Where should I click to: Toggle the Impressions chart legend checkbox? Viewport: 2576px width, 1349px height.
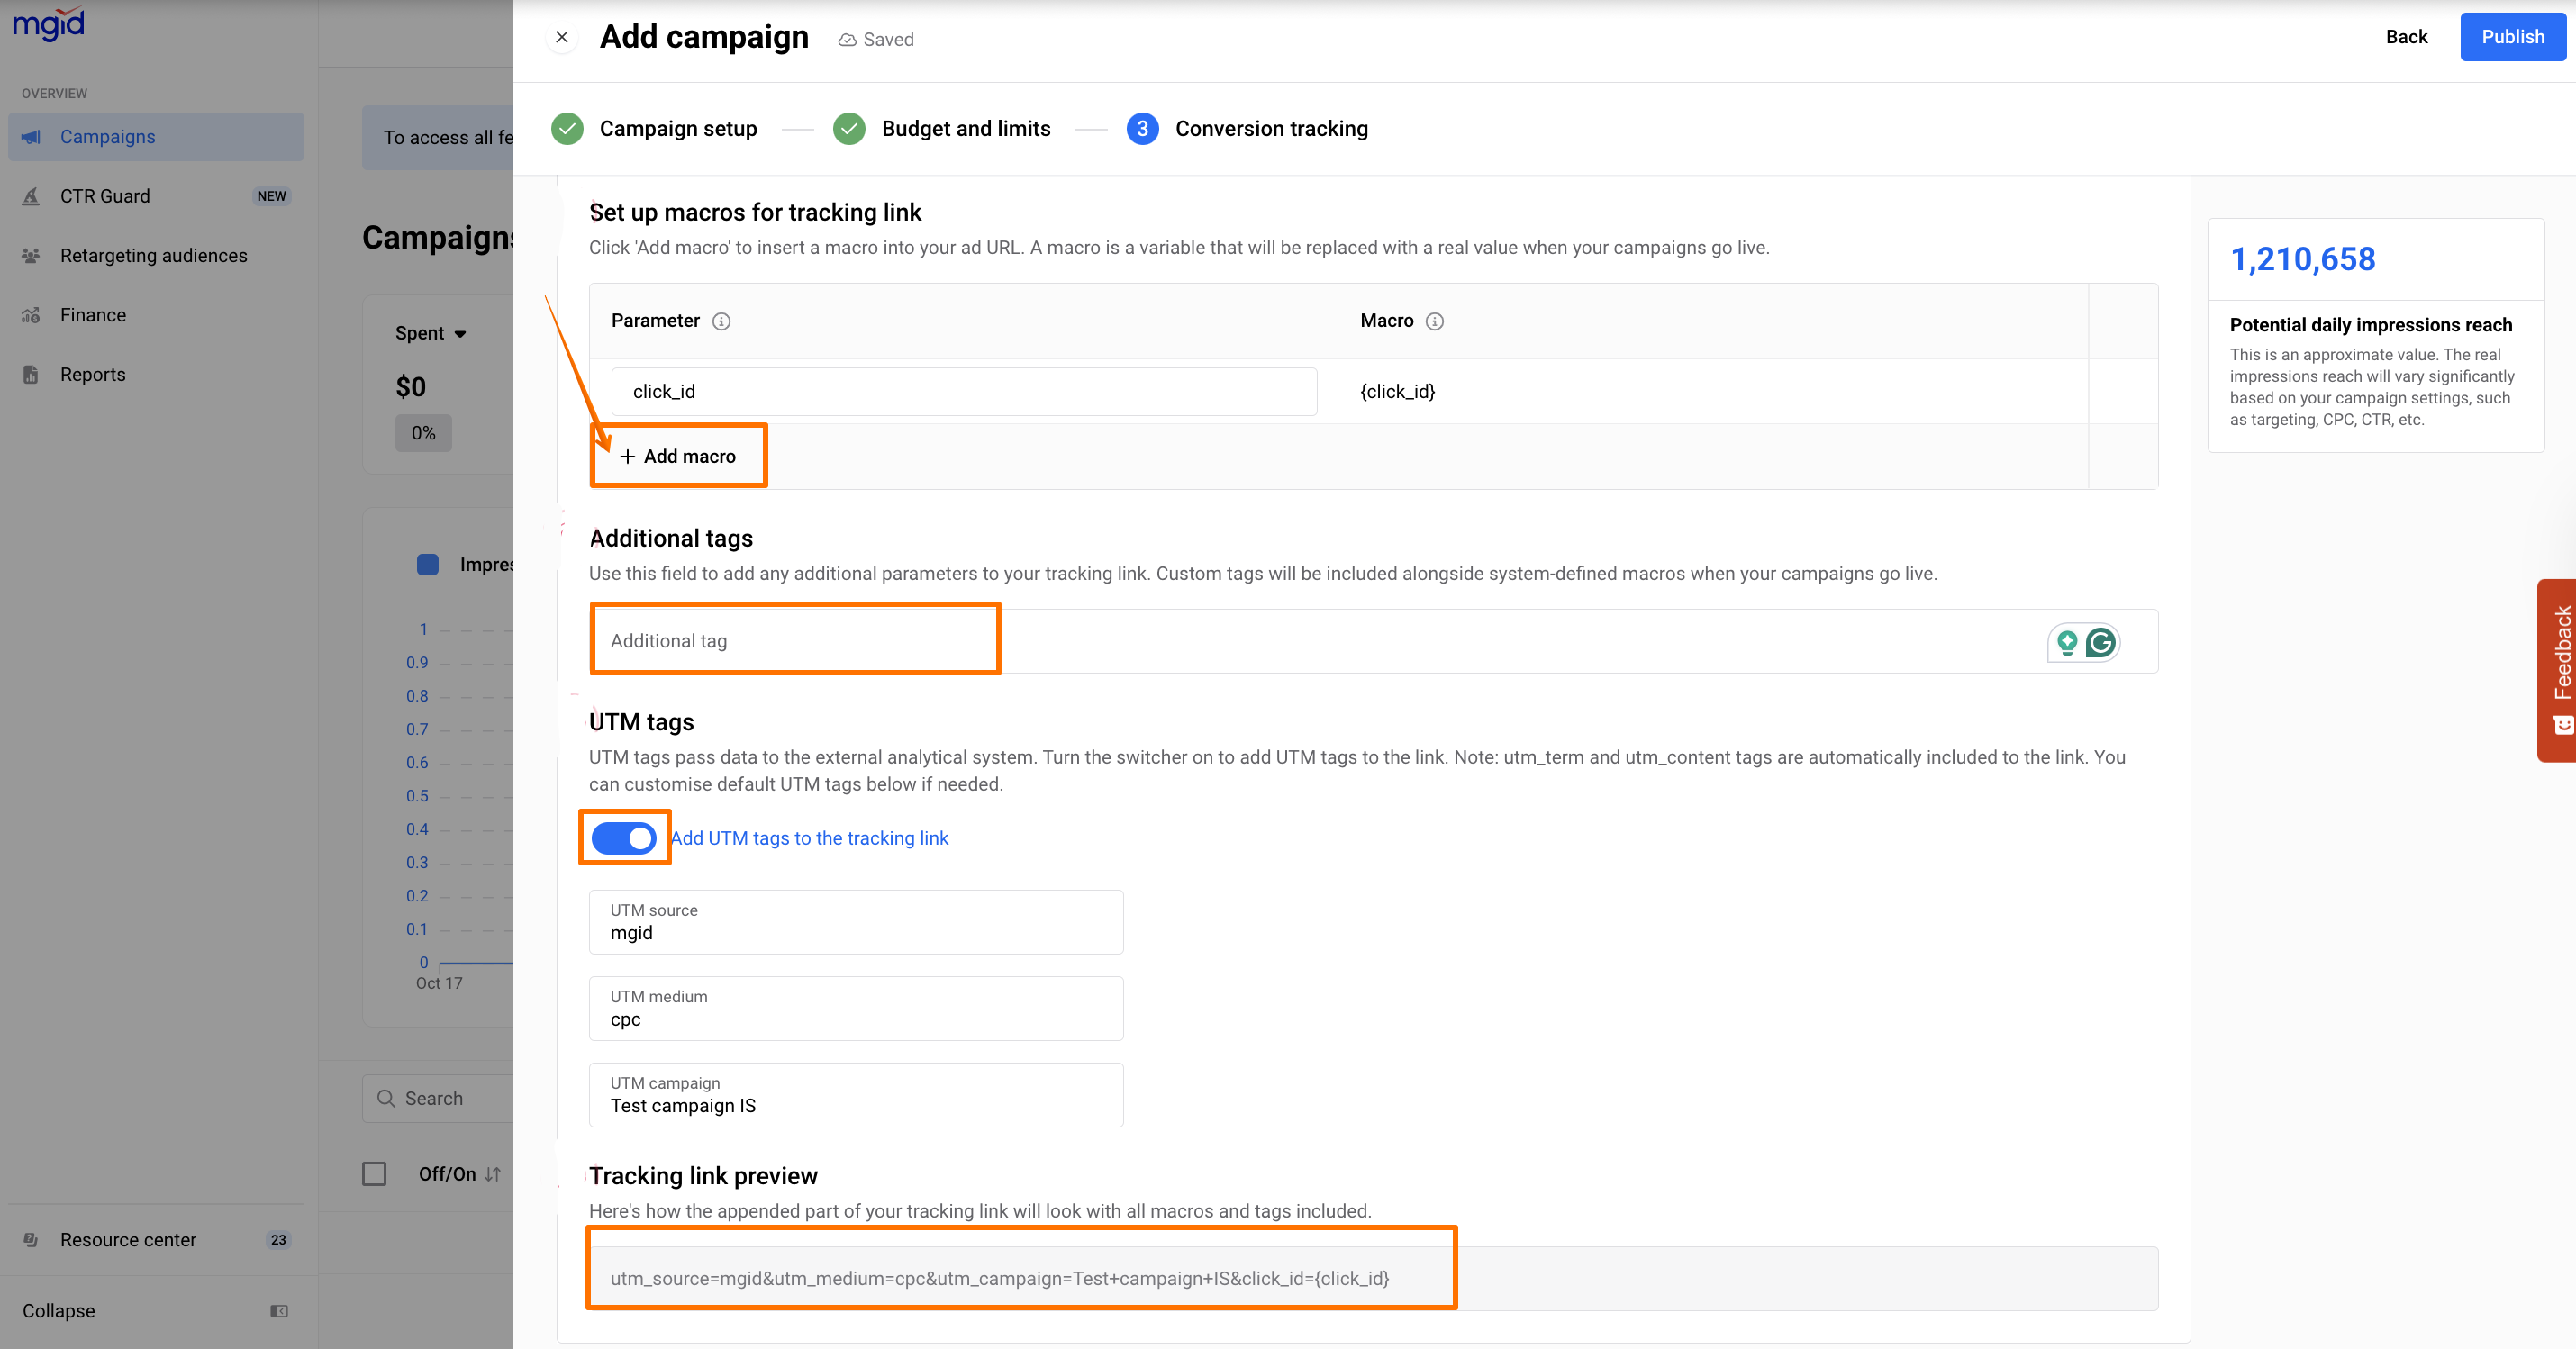tap(428, 565)
